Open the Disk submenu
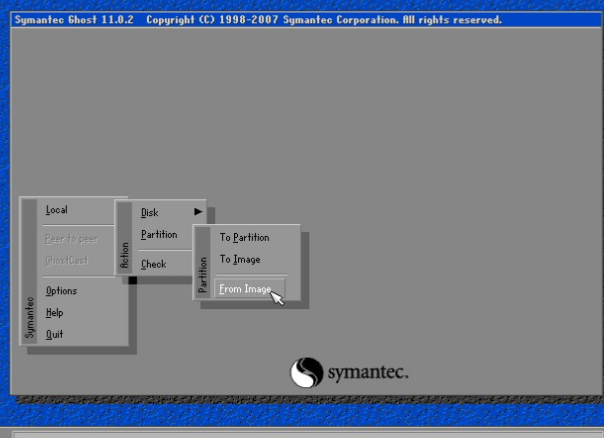This screenshot has width=604, height=438. coord(150,212)
